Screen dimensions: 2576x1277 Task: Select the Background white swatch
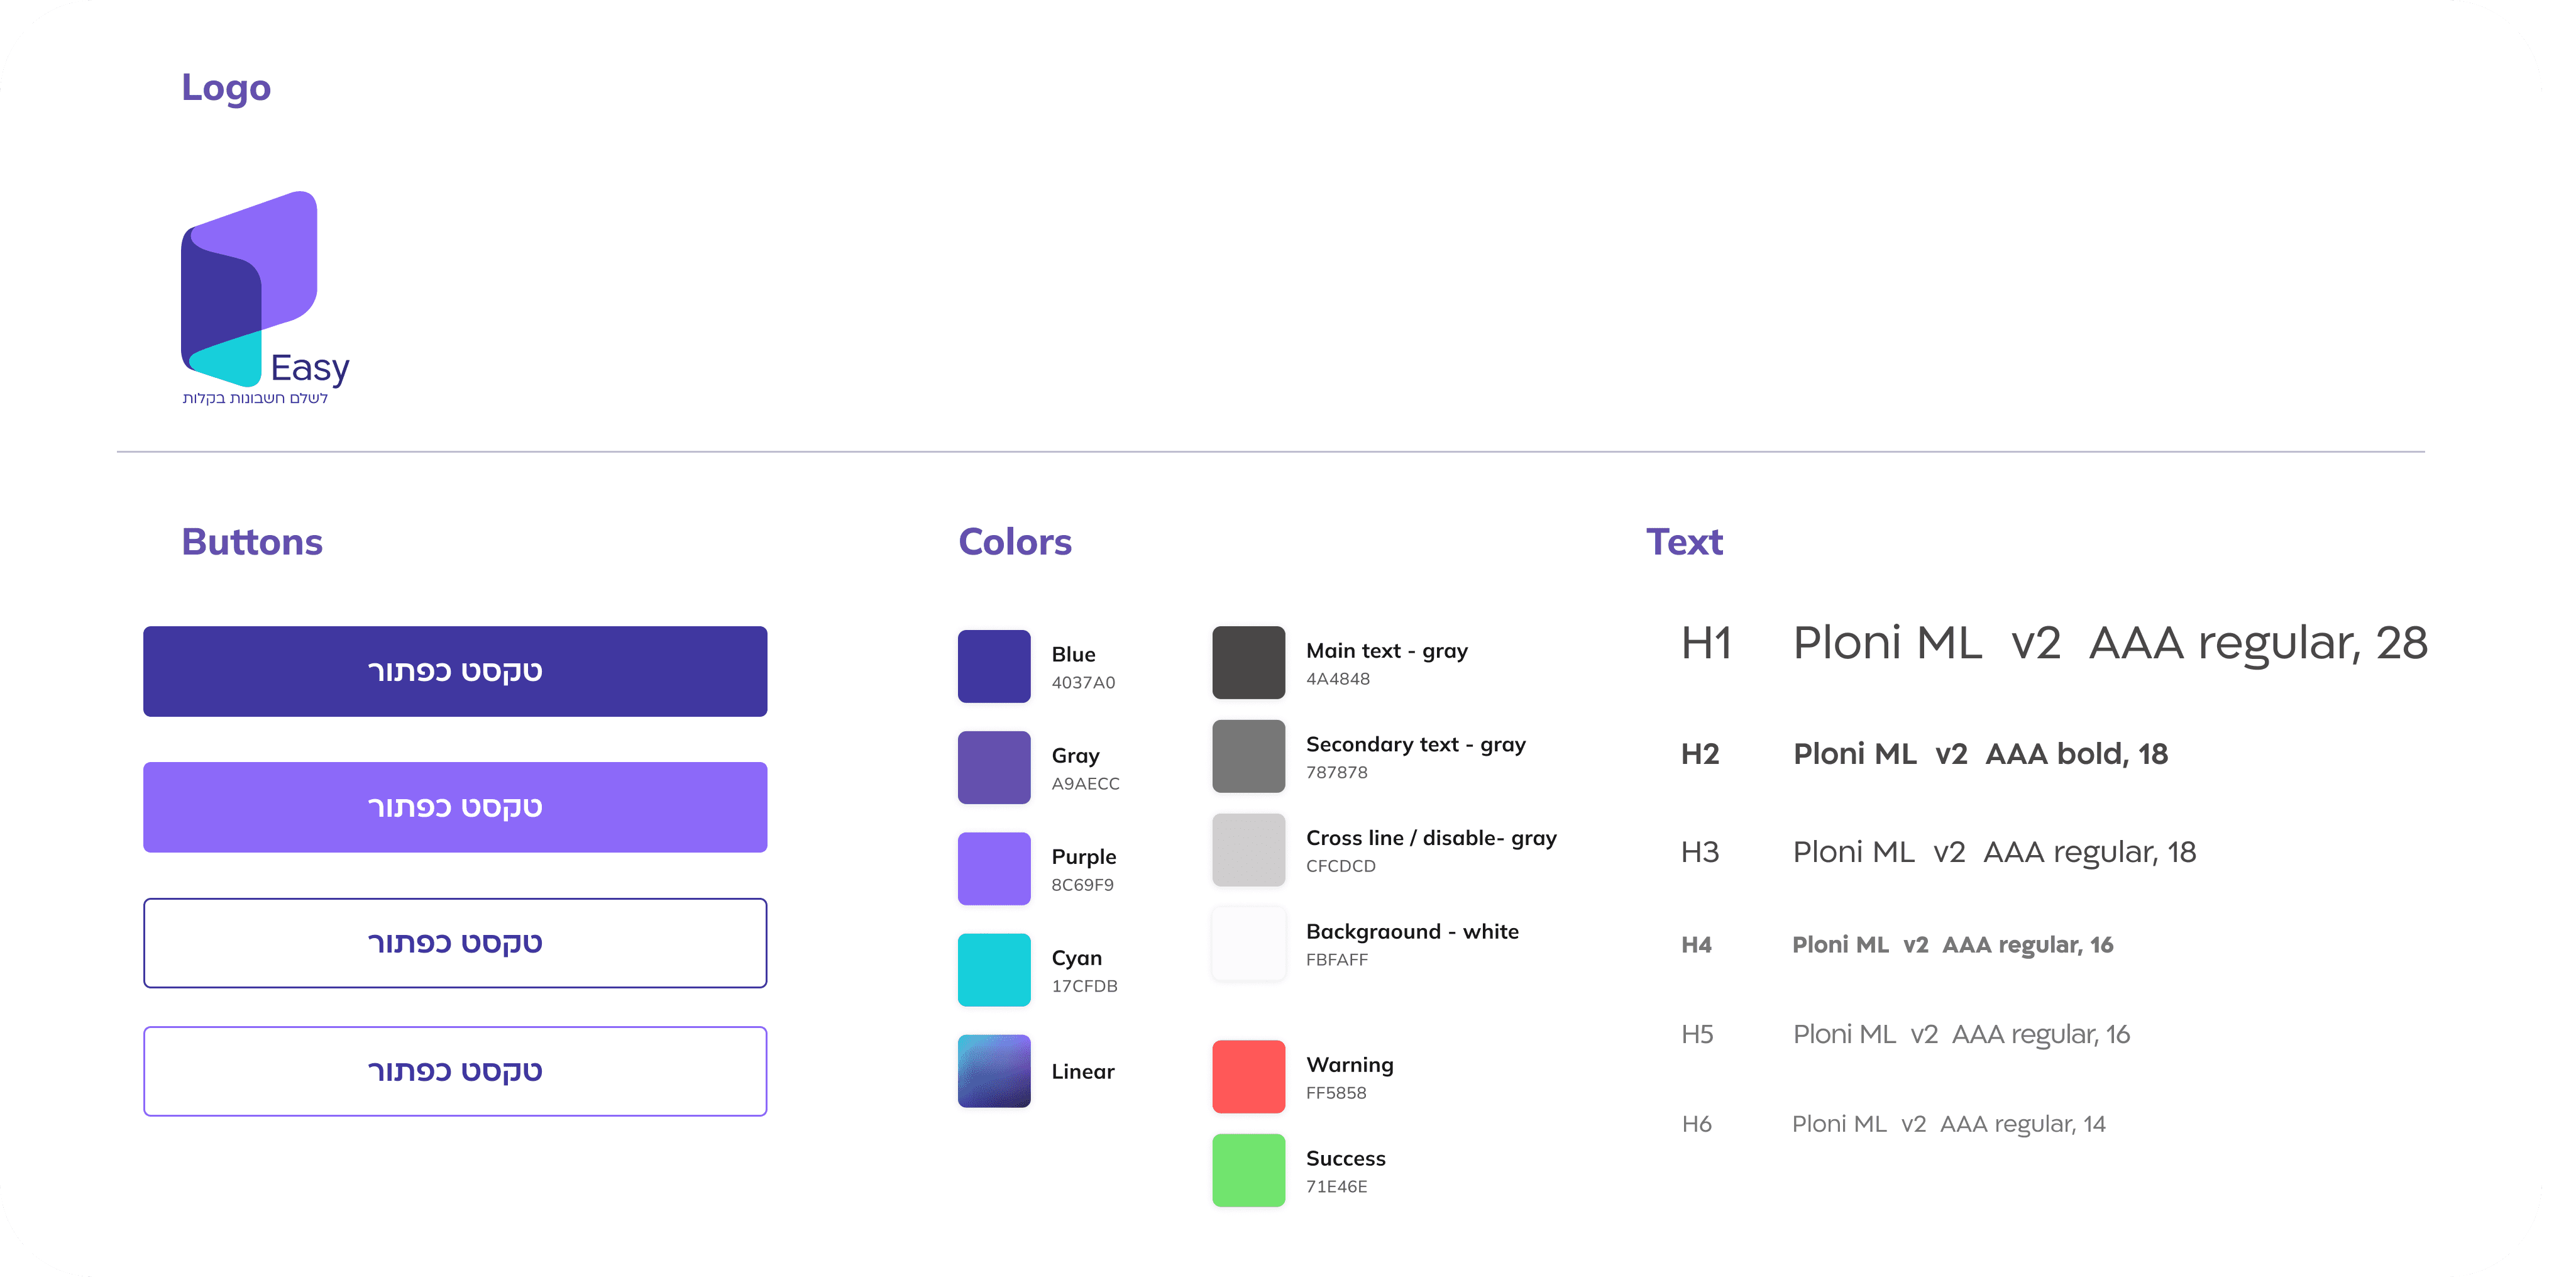coord(1248,943)
